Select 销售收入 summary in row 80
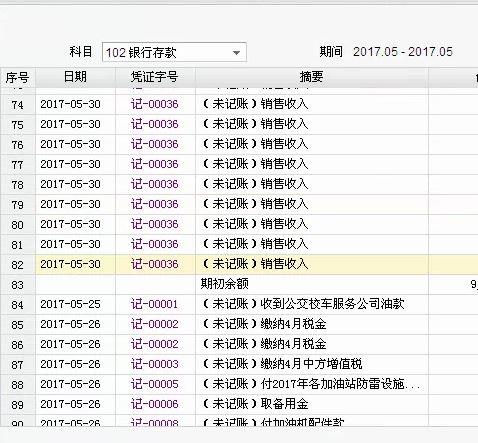This screenshot has width=478, height=443. click(x=284, y=224)
